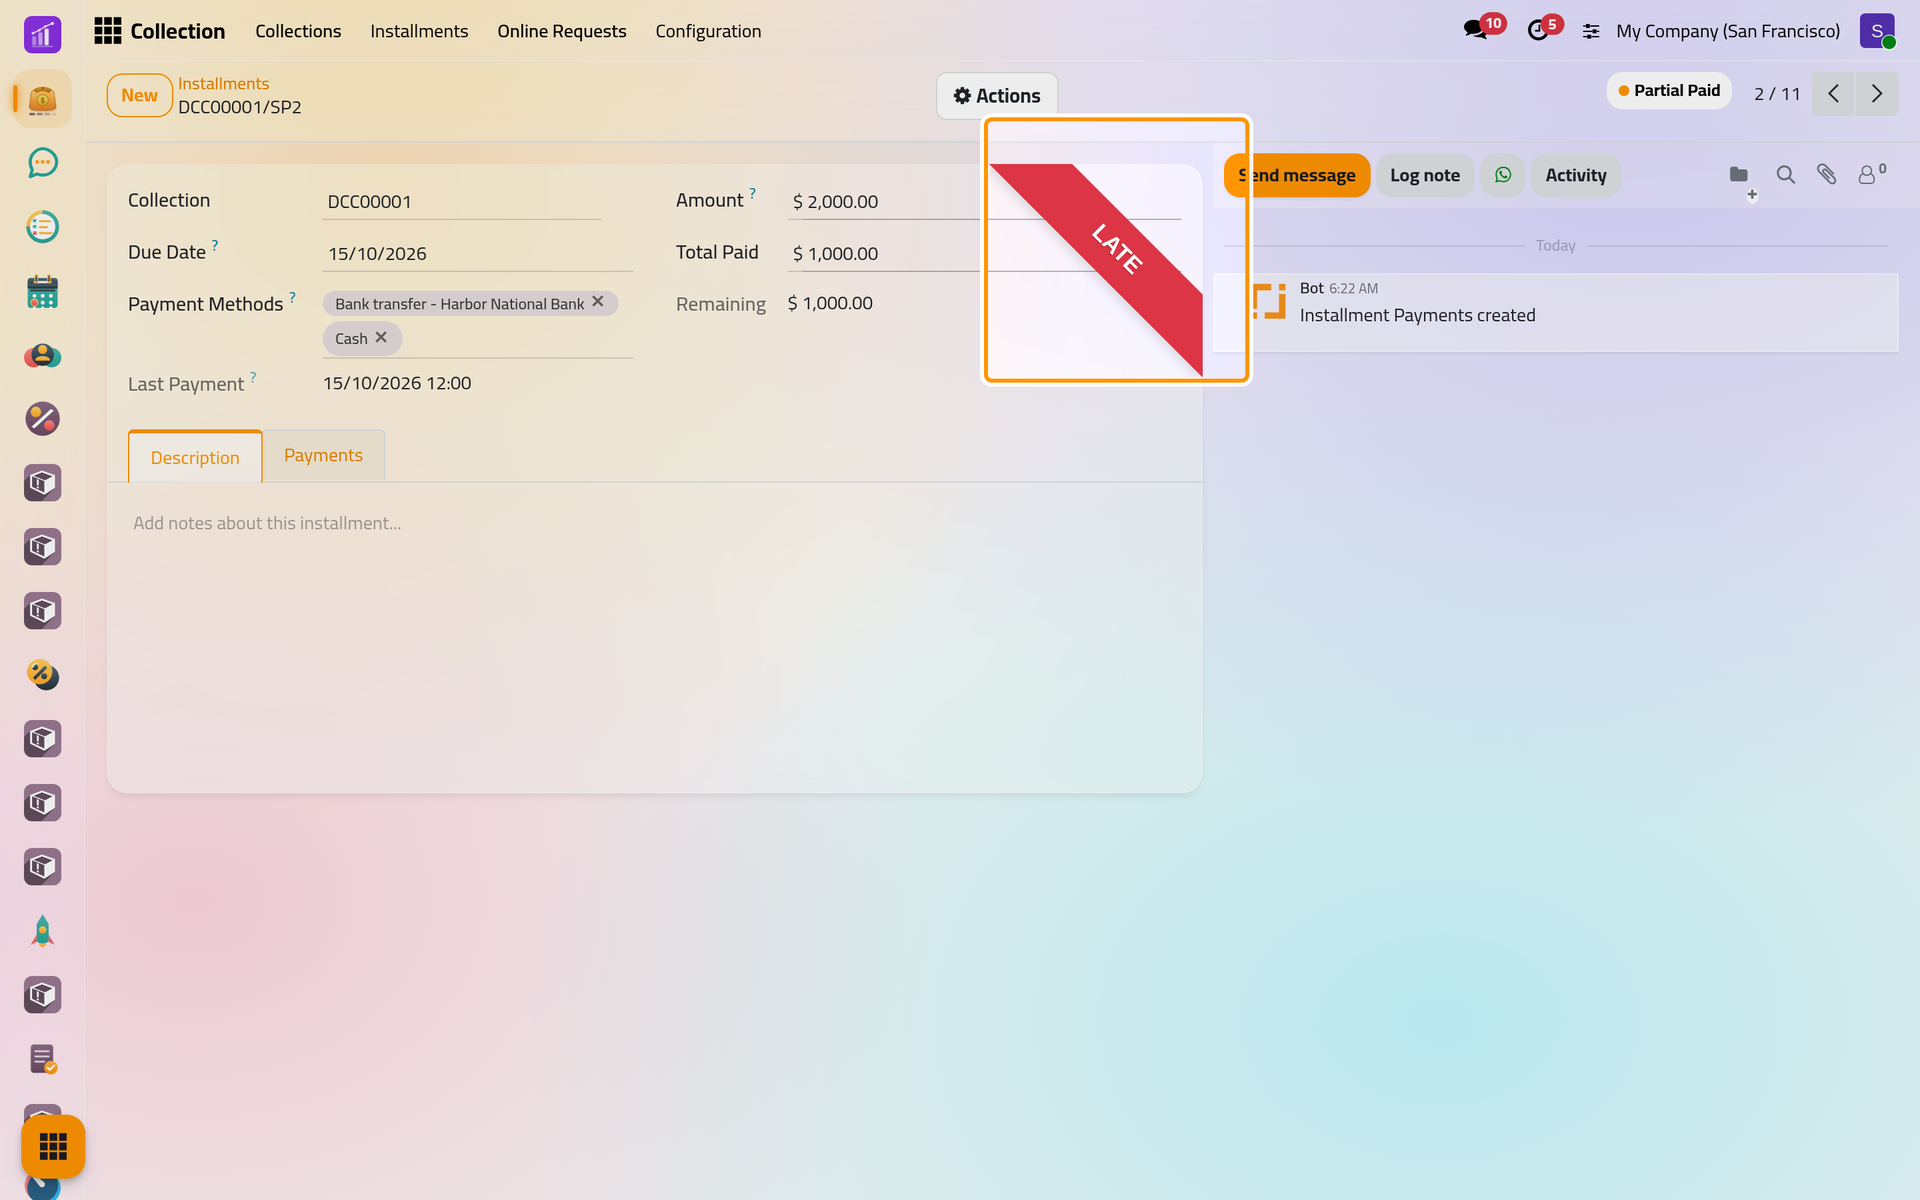Open the calendar sidebar app
1920x1200 pixels.
[x=42, y=291]
